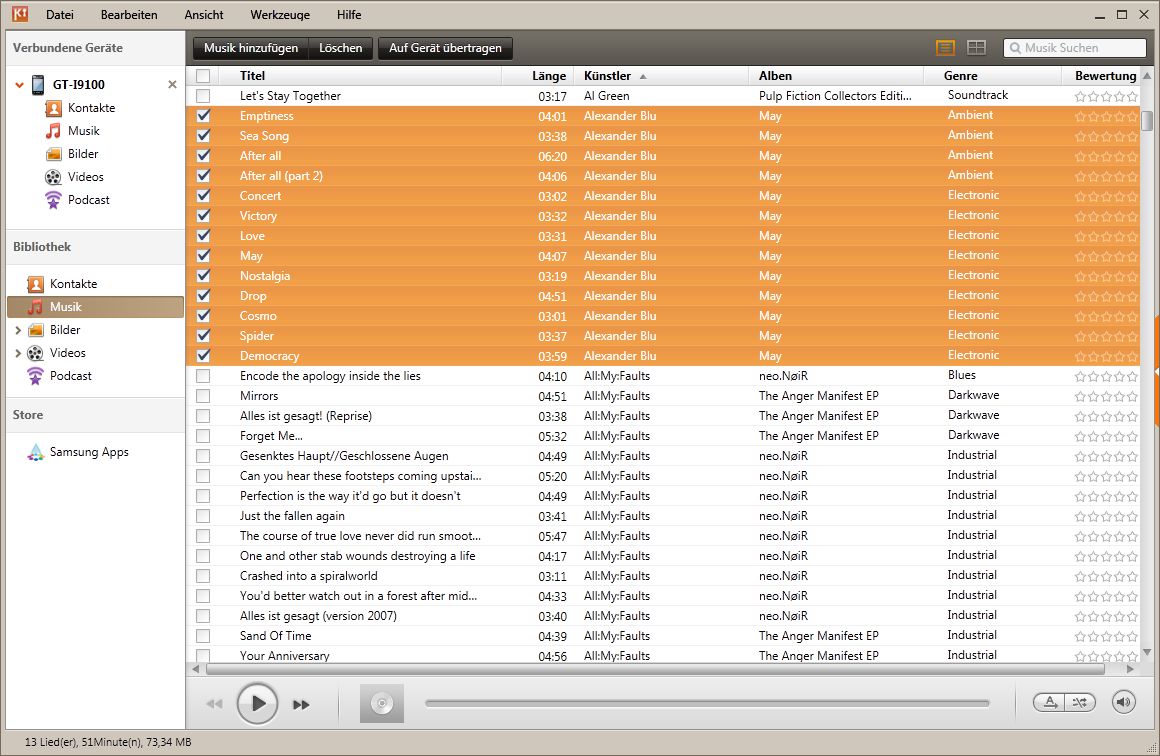
Task: Open device Podcast section under GT-I9100
Action: [88, 200]
